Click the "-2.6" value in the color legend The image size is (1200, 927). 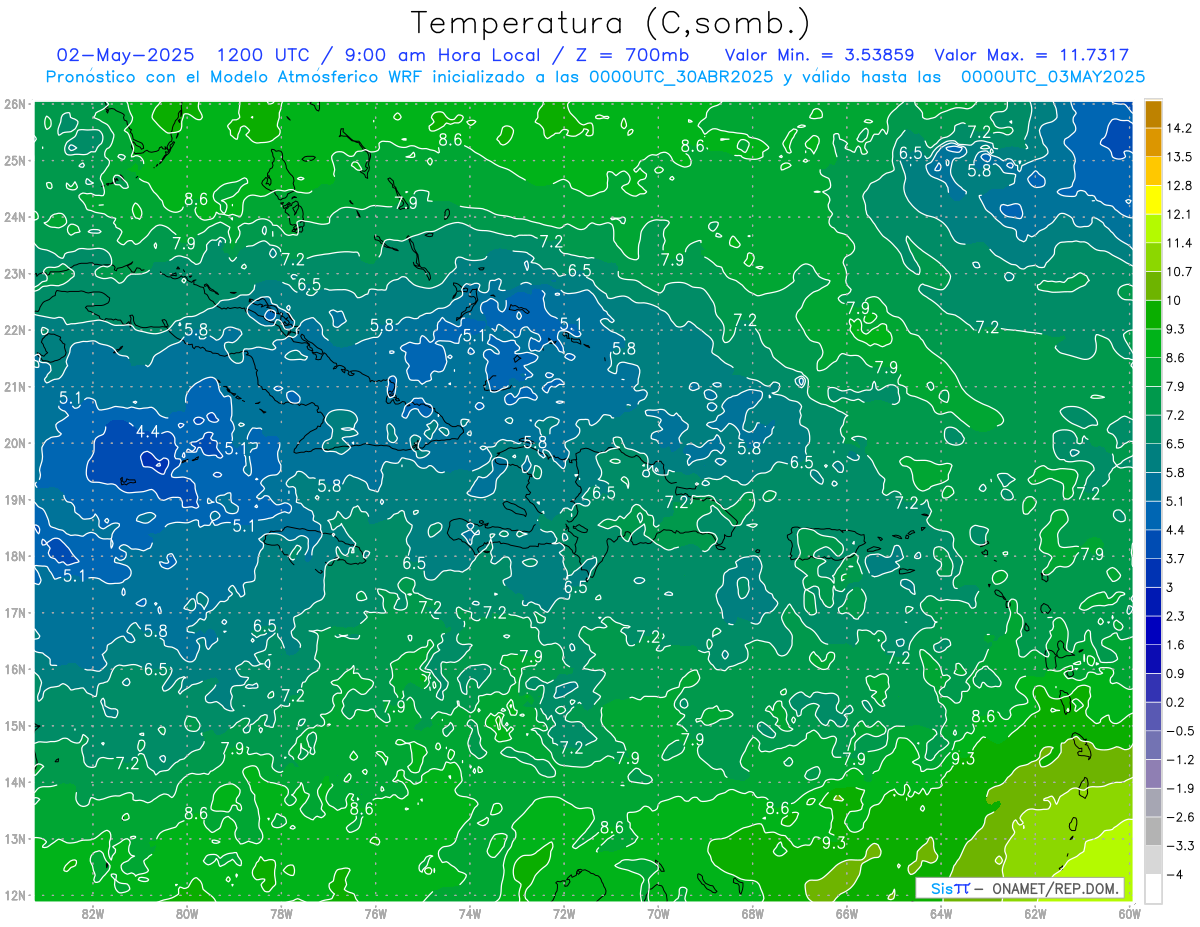coord(1179,817)
